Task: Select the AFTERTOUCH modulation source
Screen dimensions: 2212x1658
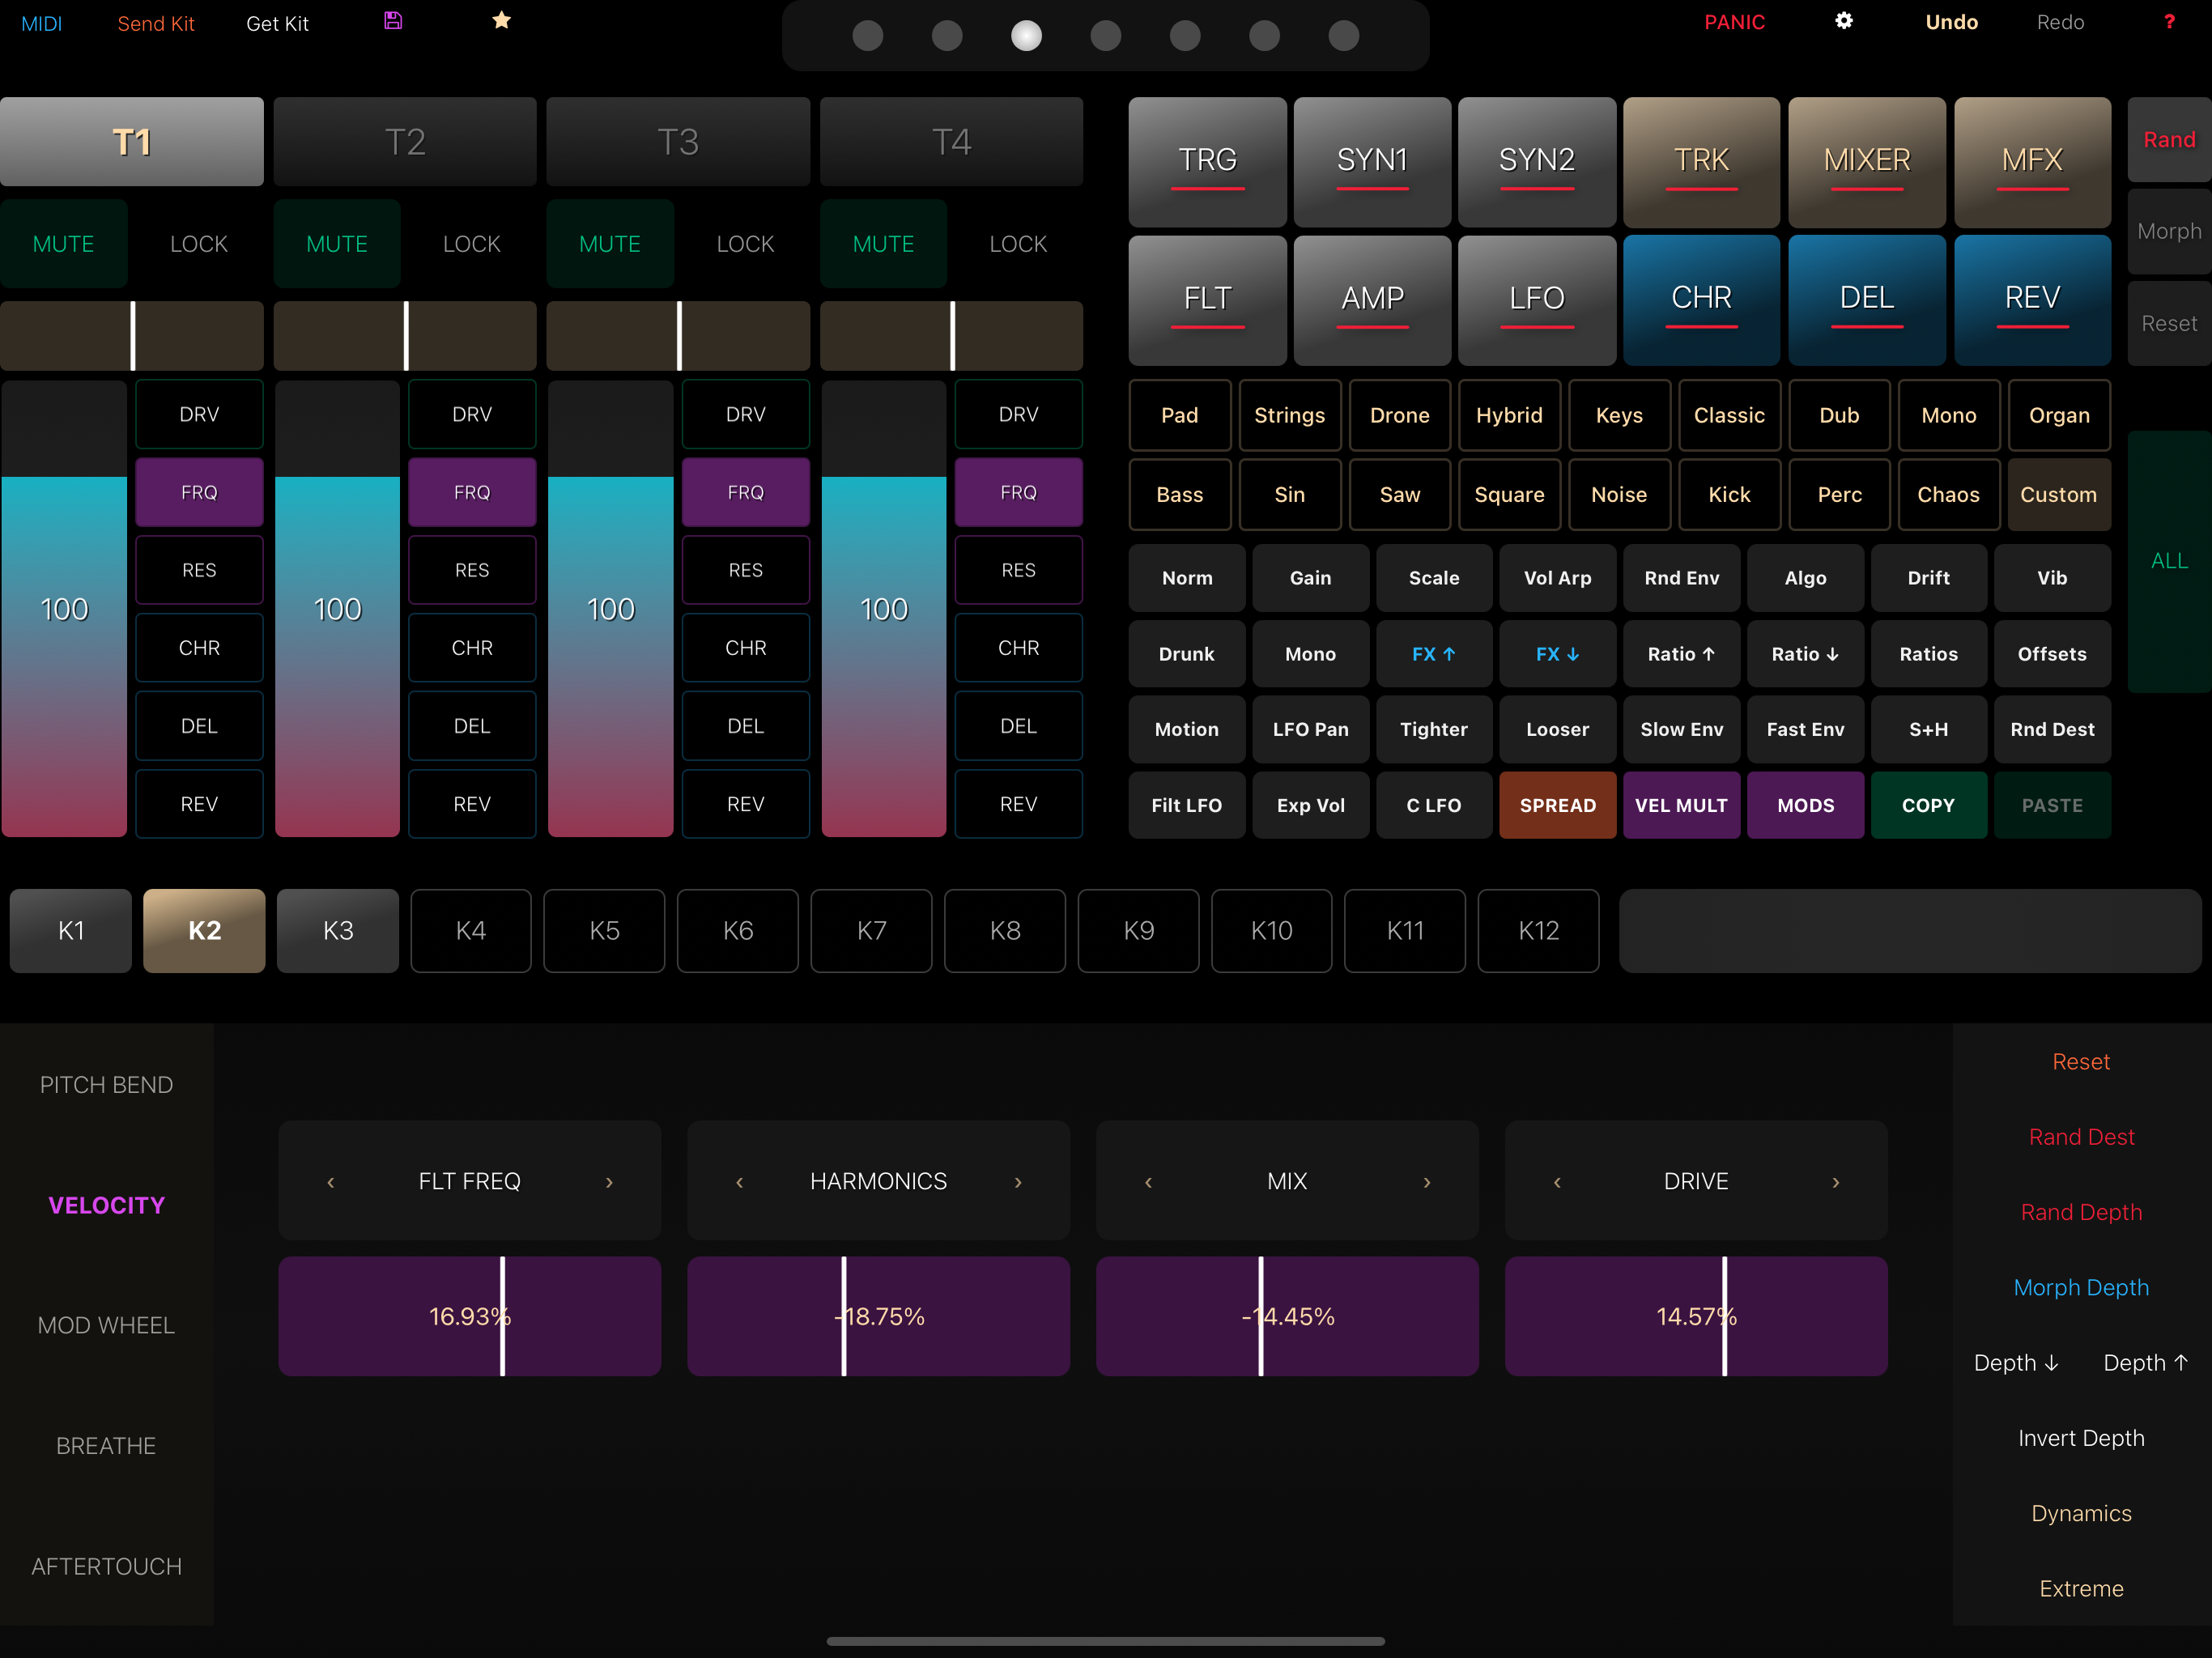Action: 106,1566
